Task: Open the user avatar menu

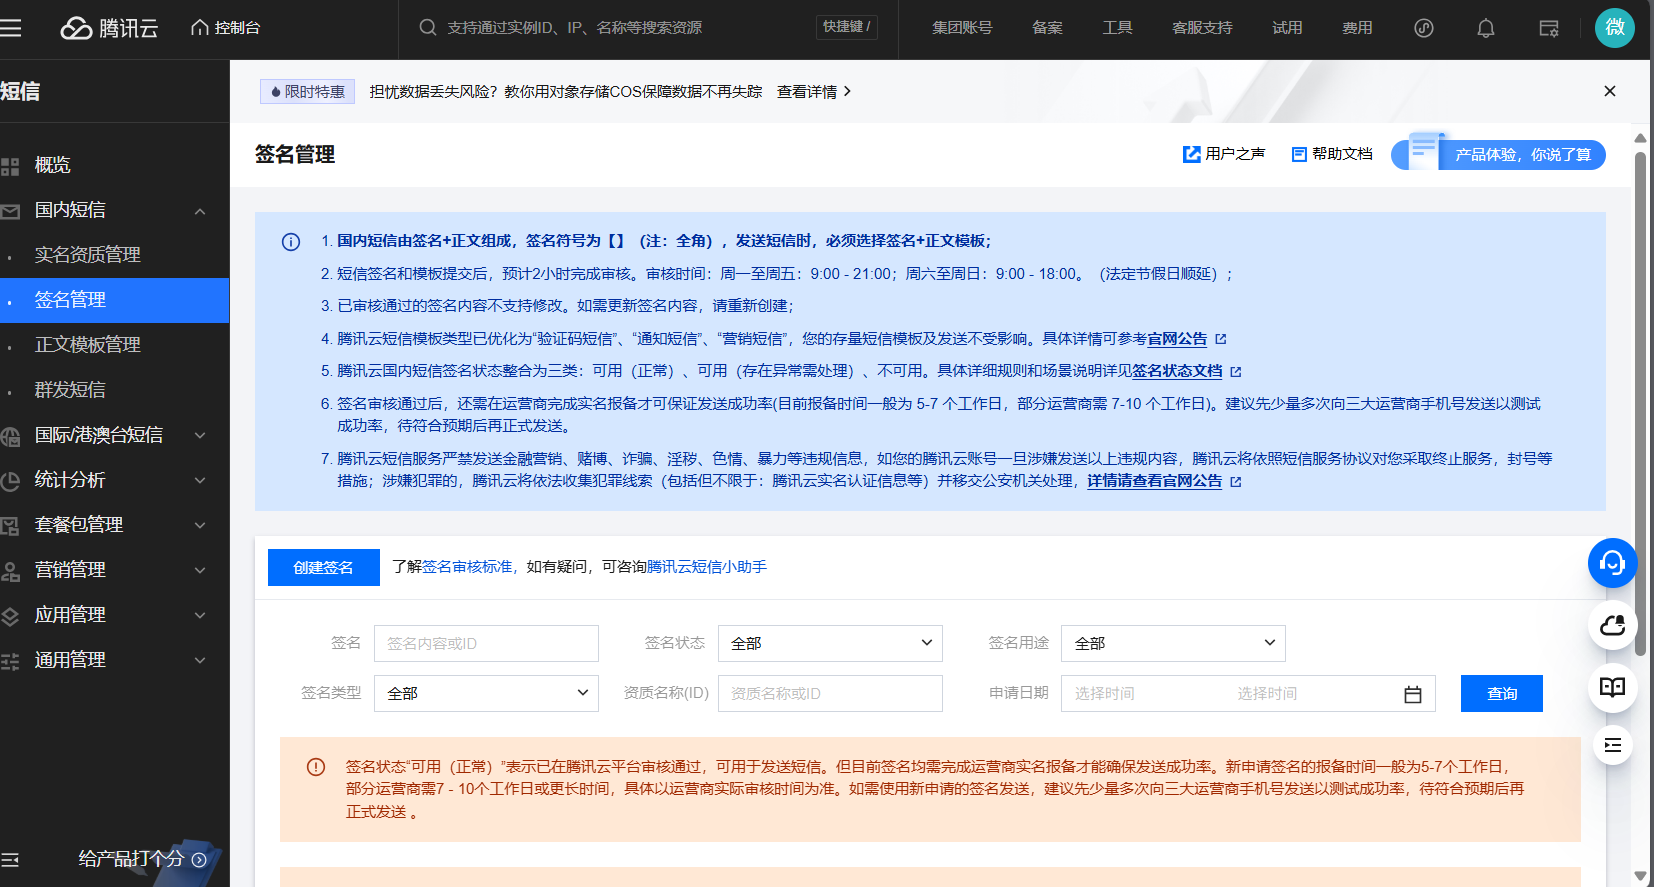Action: 1615,28
